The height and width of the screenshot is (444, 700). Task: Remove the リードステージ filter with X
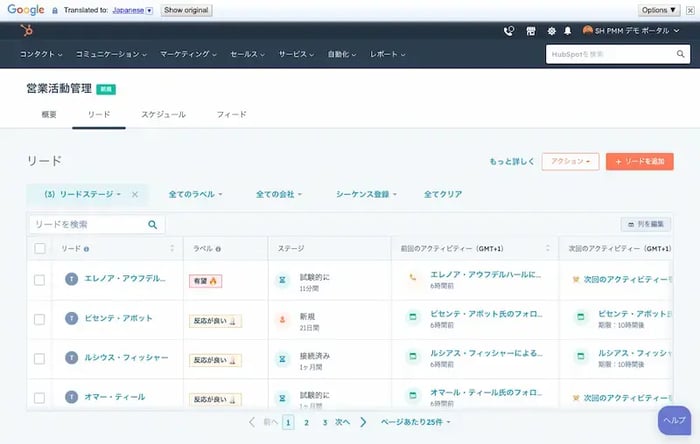click(135, 194)
